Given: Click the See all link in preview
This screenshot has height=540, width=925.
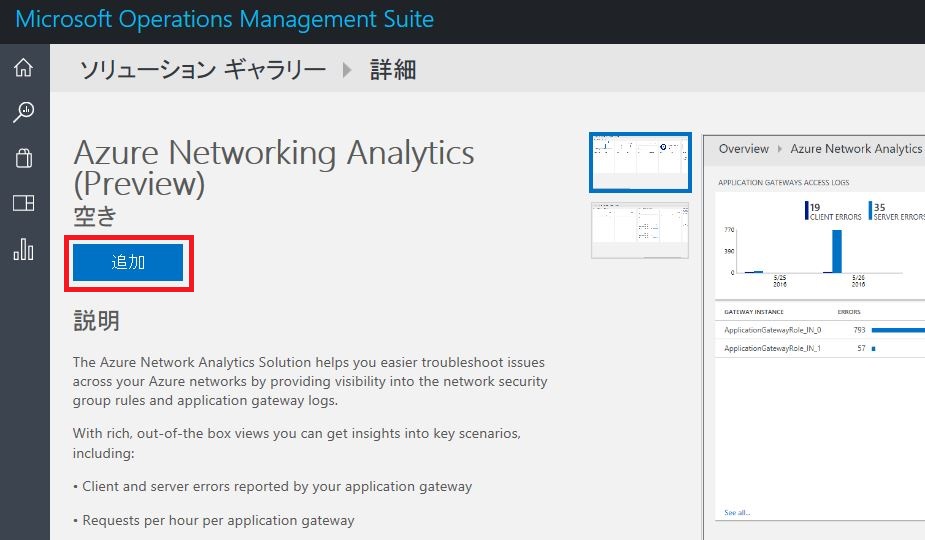Looking at the screenshot, I should click(737, 512).
